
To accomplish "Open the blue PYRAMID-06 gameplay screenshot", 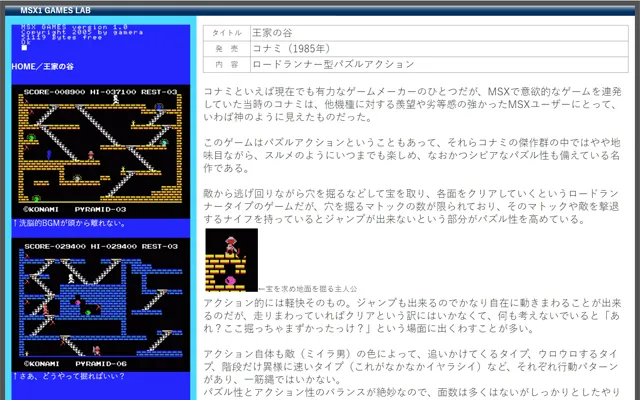I will point(99,304).
